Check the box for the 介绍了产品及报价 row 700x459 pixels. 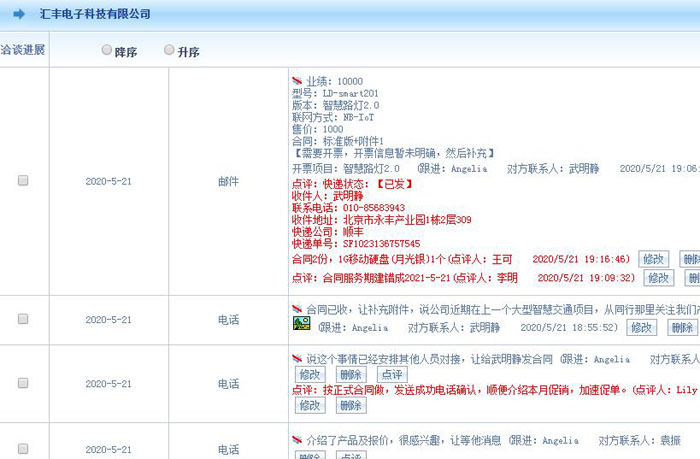23,449
